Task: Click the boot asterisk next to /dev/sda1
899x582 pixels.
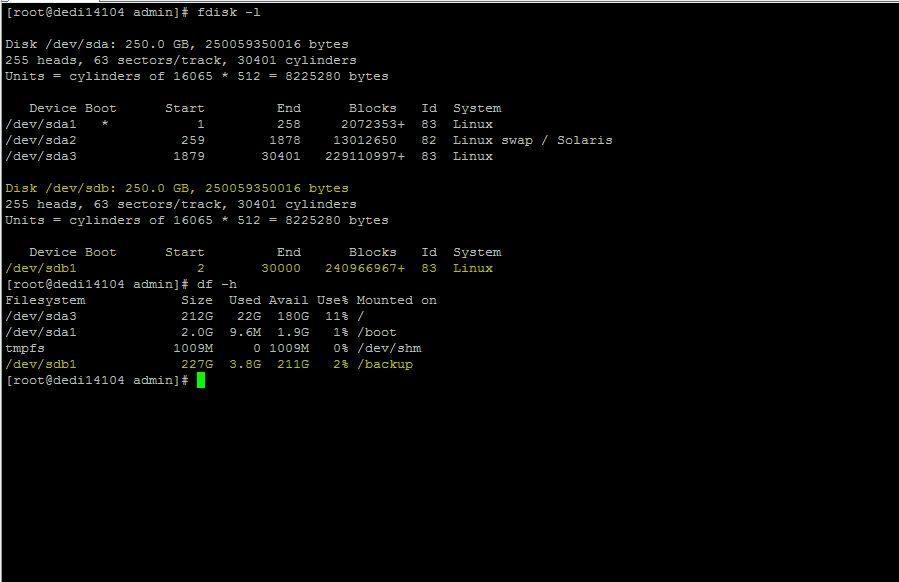Action: (105, 124)
